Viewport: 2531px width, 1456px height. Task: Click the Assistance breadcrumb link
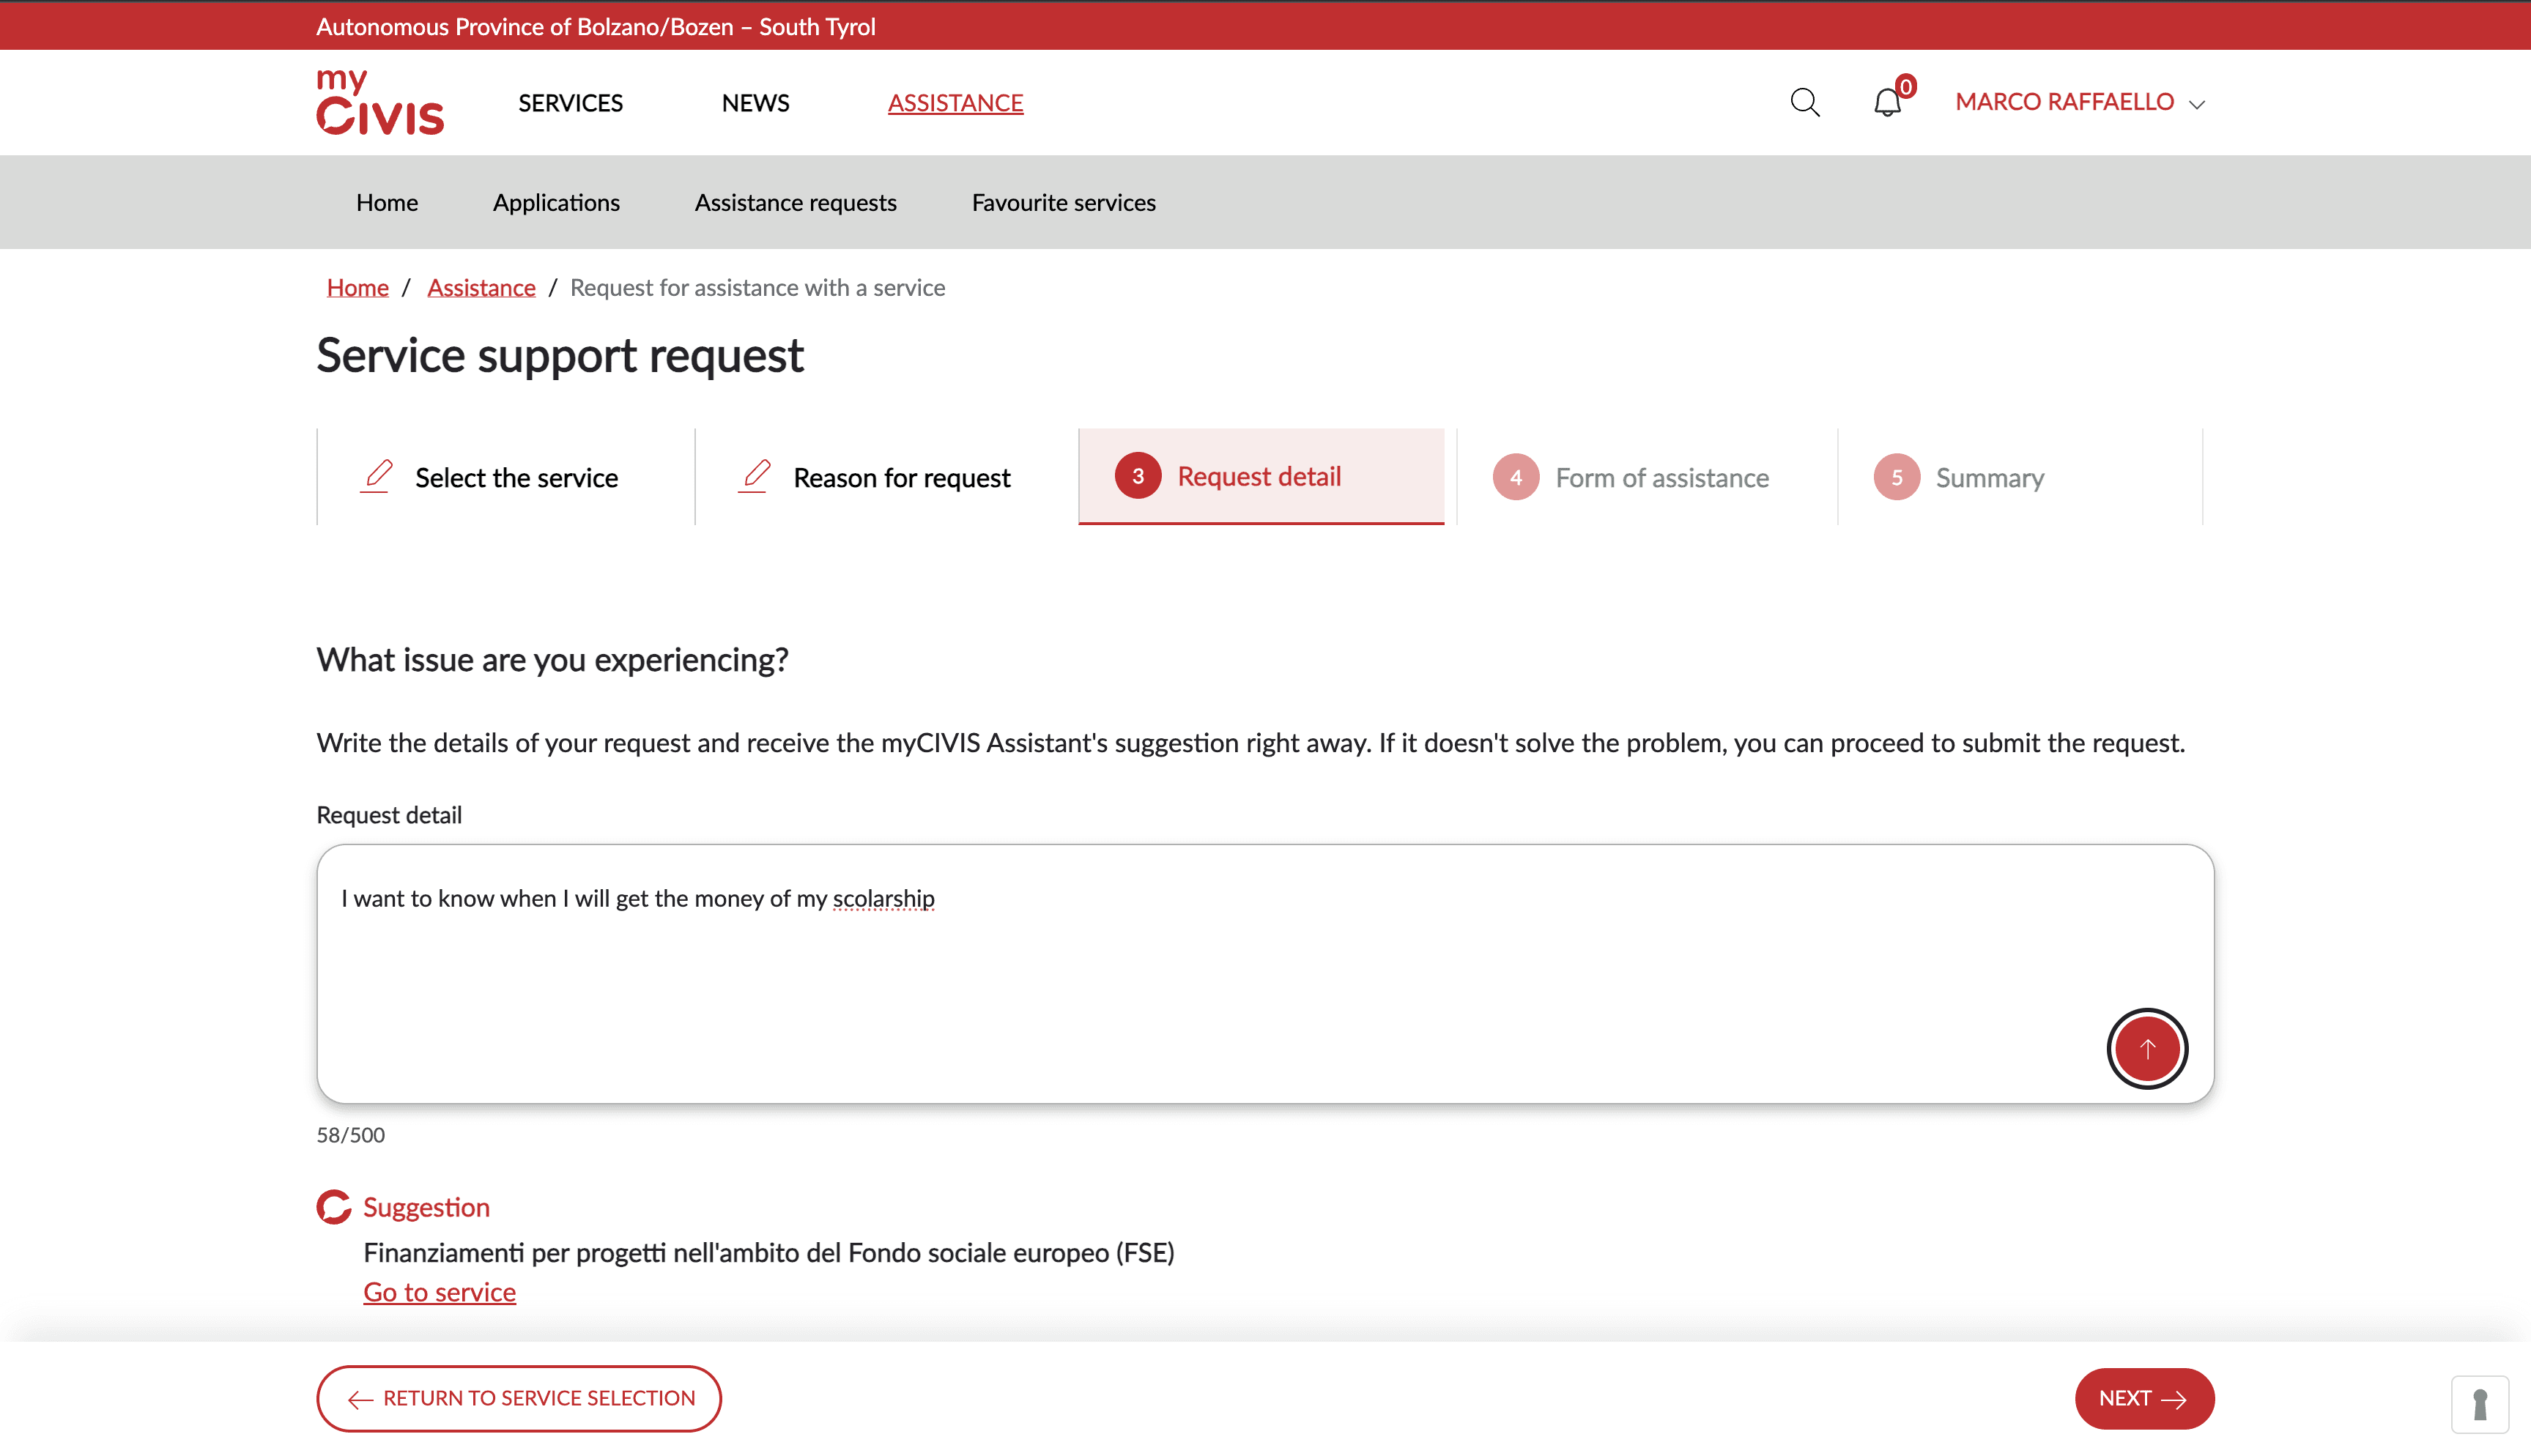coord(481,288)
